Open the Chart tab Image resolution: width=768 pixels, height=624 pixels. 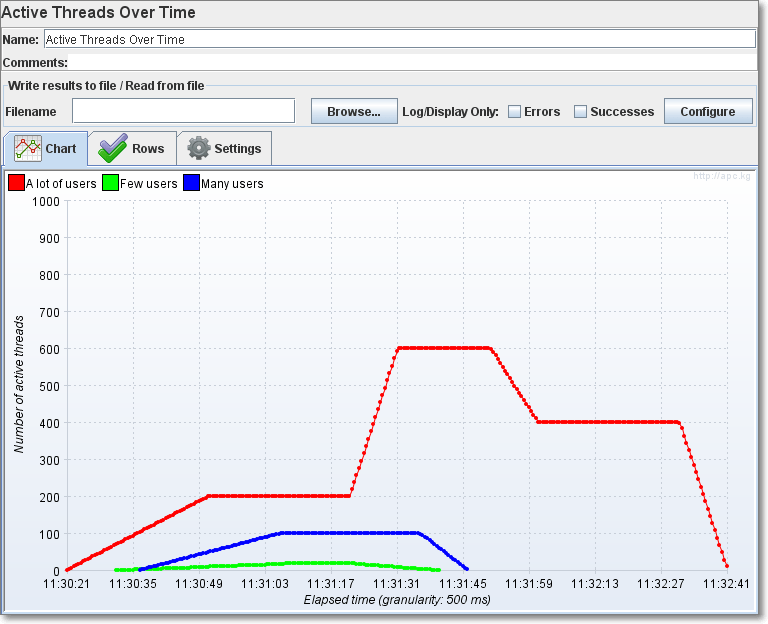pyautogui.click(x=46, y=148)
